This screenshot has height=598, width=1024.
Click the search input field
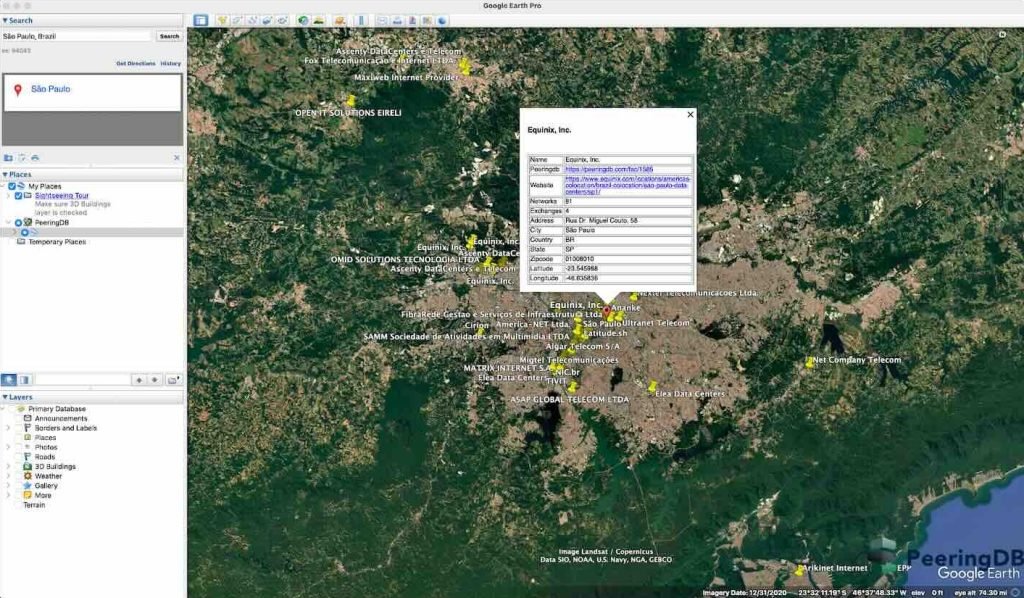point(77,36)
